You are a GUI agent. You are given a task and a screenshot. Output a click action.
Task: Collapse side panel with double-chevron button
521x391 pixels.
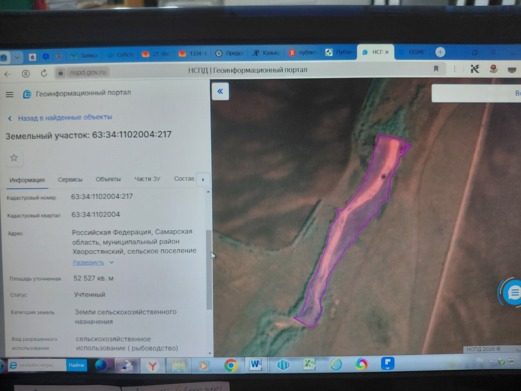[220, 91]
